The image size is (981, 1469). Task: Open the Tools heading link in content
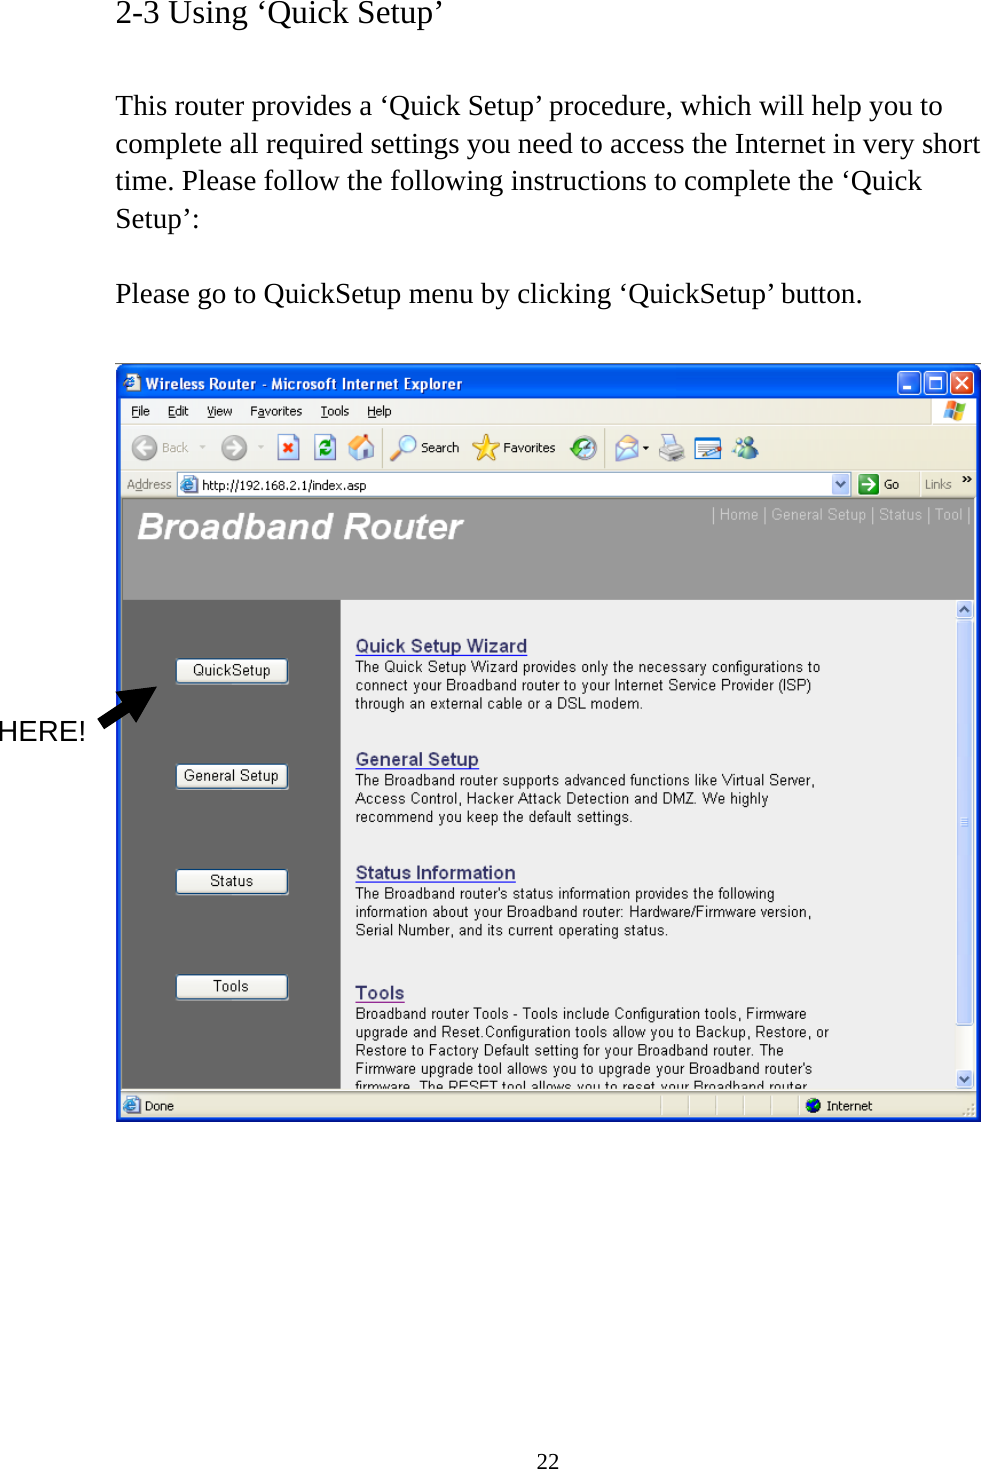coord(379,993)
